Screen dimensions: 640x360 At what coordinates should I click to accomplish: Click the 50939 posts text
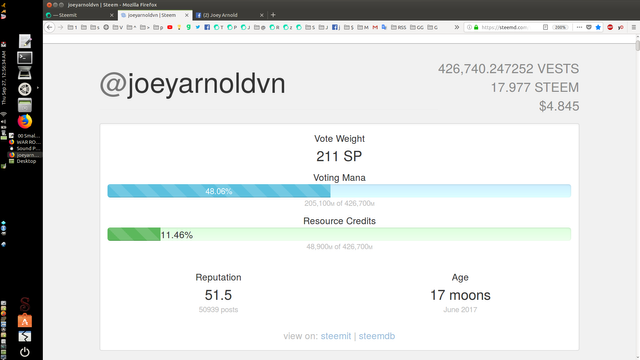pos(218,310)
